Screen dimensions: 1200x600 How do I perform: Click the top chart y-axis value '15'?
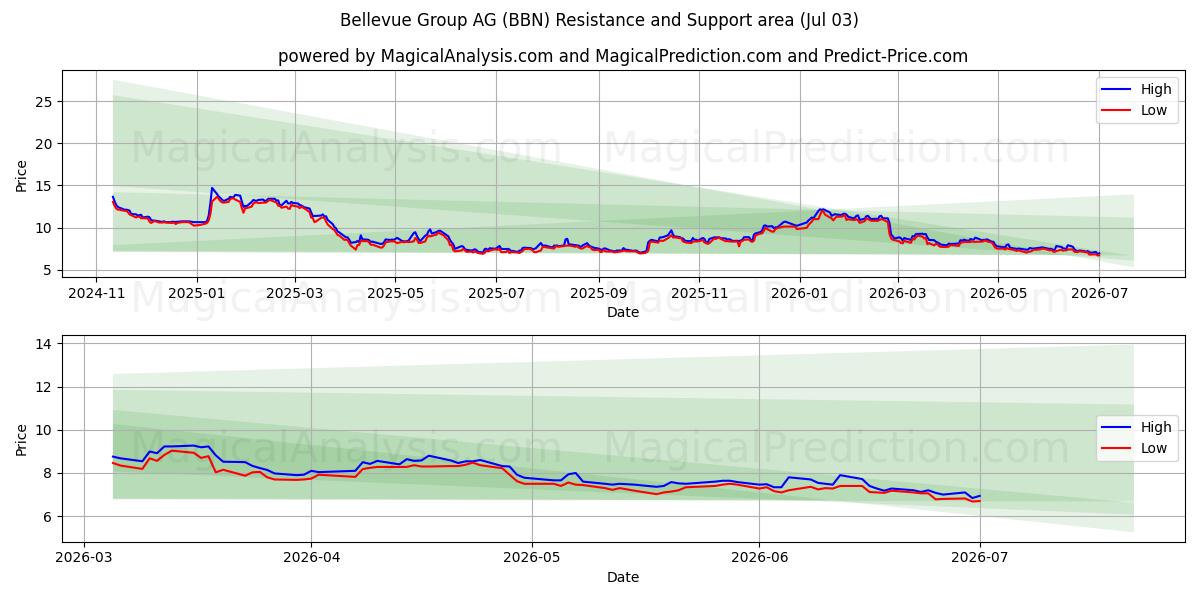point(44,186)
